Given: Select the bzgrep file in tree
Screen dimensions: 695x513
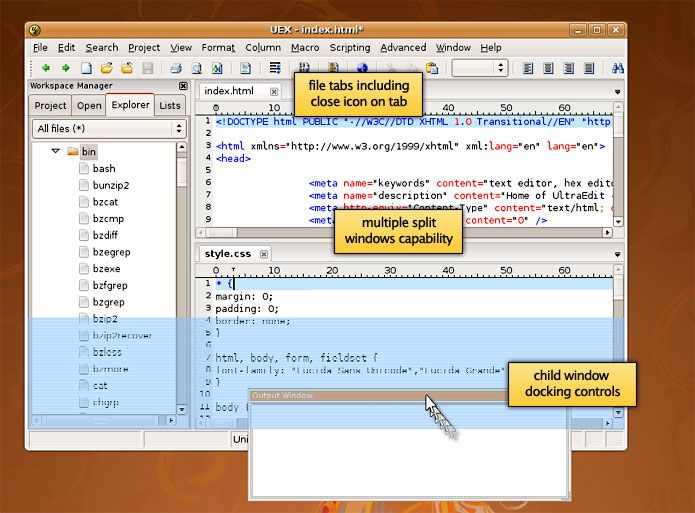Looking at the screenshot, I should 109,302.
